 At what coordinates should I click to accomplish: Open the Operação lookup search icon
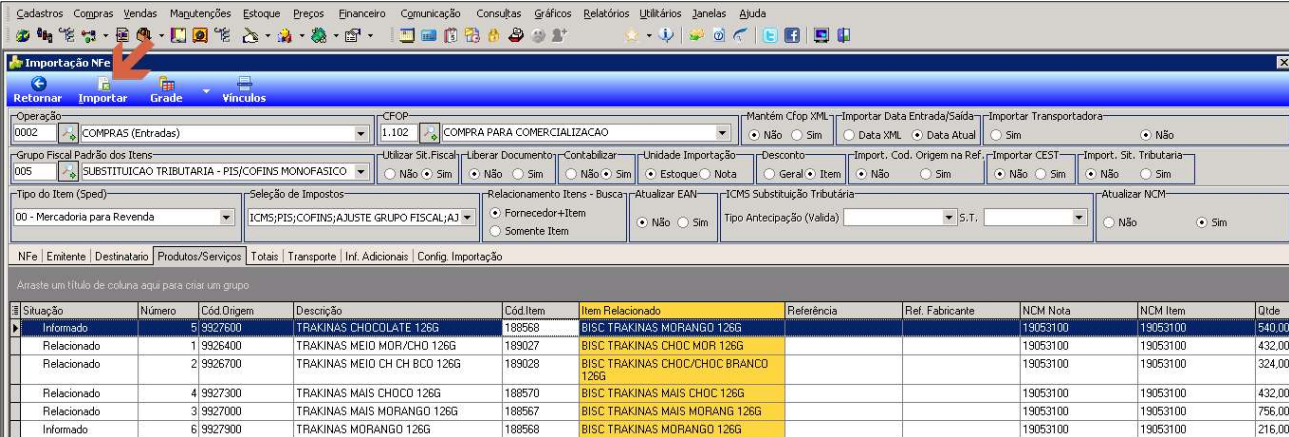pyautogui.click(x=68, y=132)
